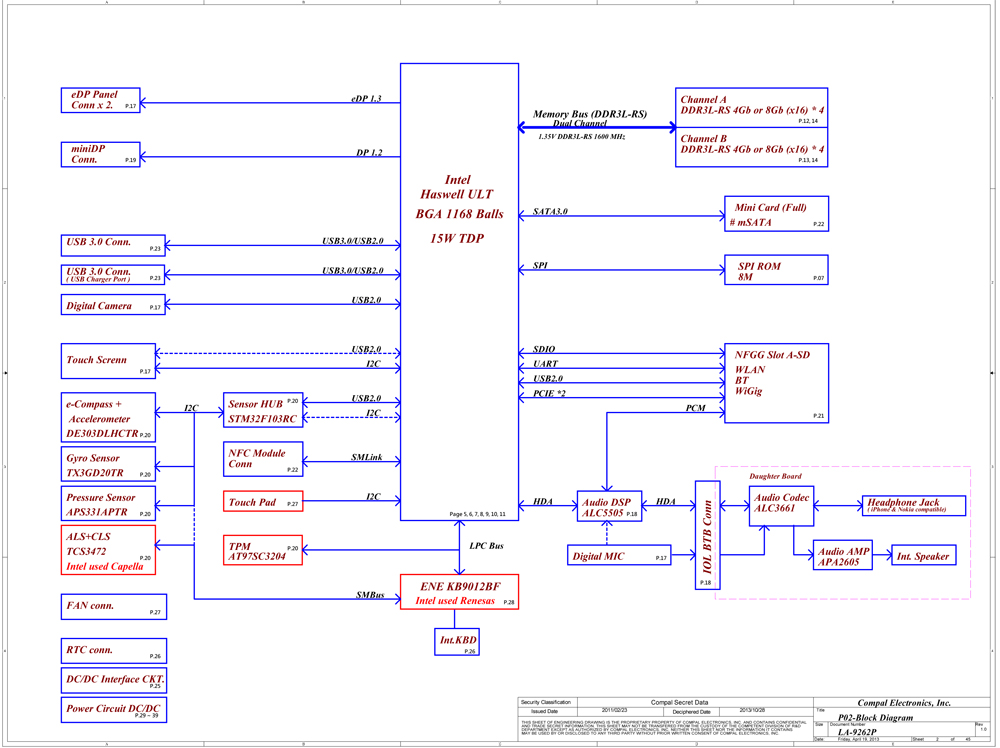Select the 'Dual Channel' label

pyautogui.click(x=580, y=124)
